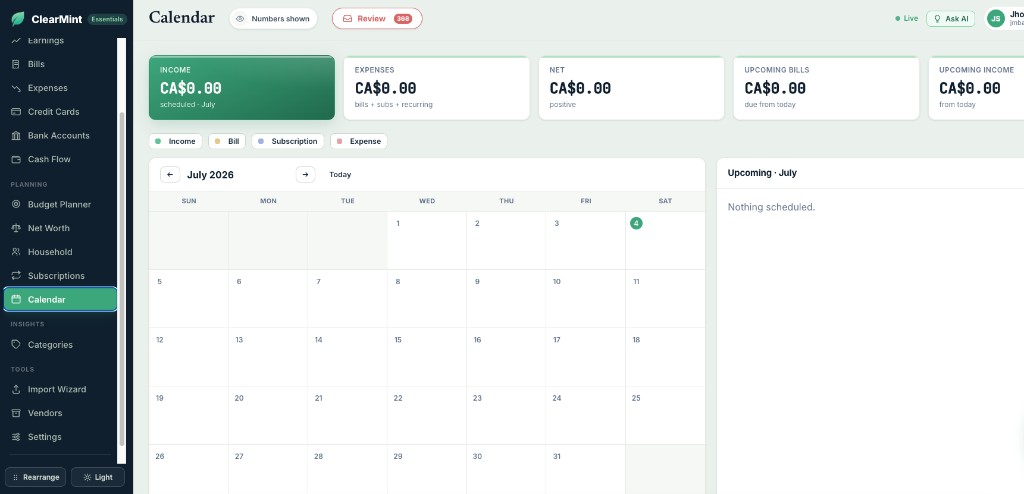
Task: Click the Rearrange sidebar button
Action: tap(36, 477)
